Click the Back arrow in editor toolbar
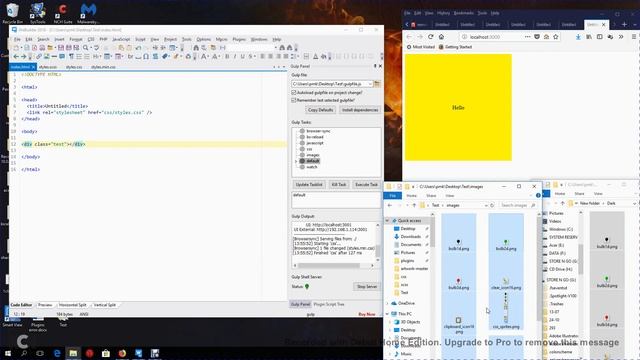Viewport: 640px width, 360px height. tap(16, 56)
